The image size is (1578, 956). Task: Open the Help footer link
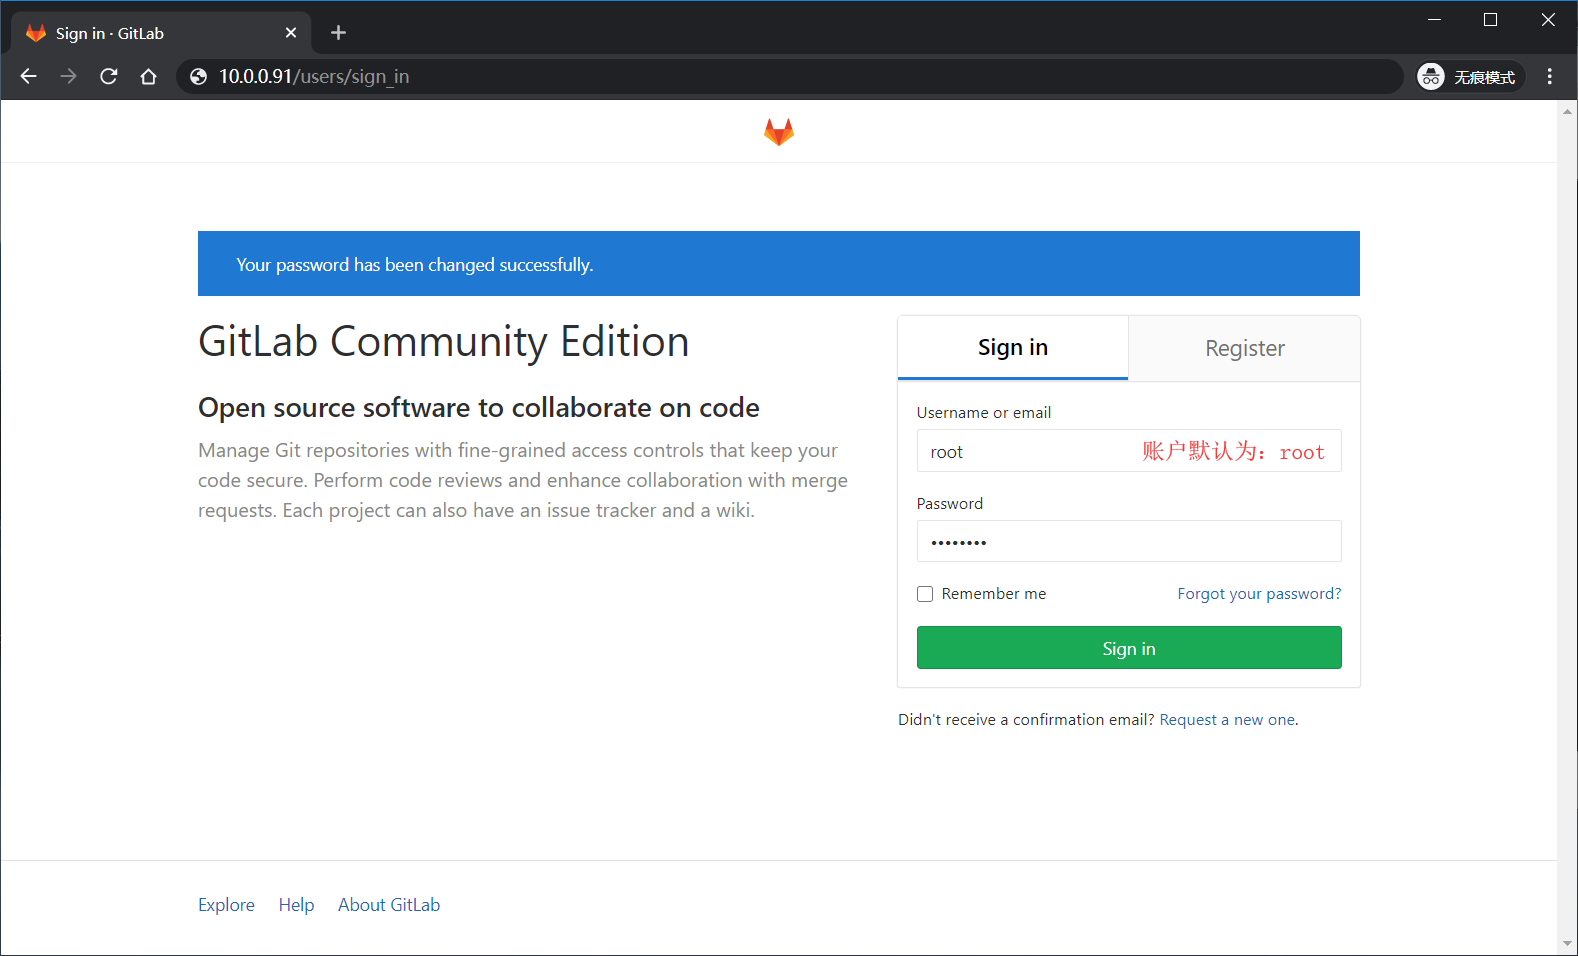point(296,905)
